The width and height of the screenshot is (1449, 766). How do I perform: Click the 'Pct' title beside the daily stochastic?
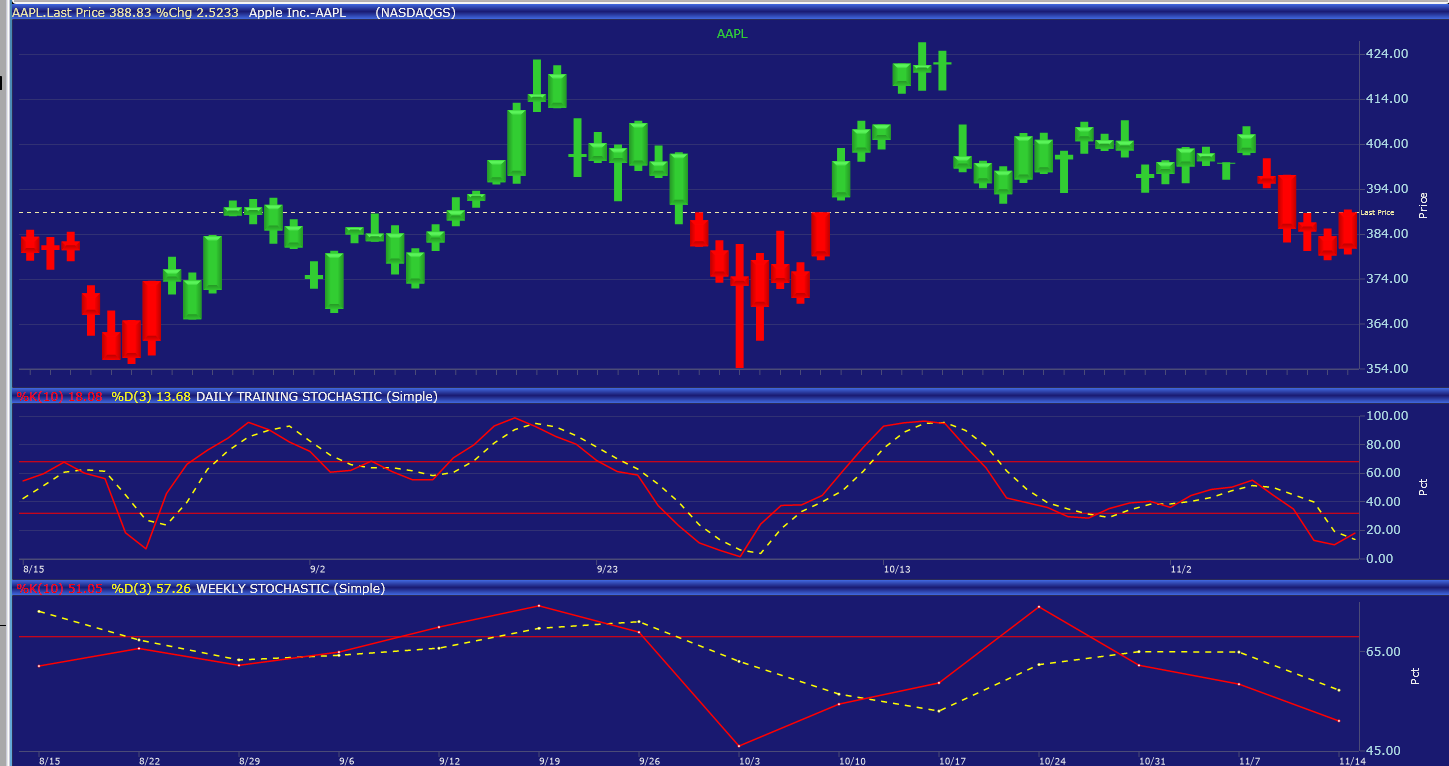(1424, 487)
